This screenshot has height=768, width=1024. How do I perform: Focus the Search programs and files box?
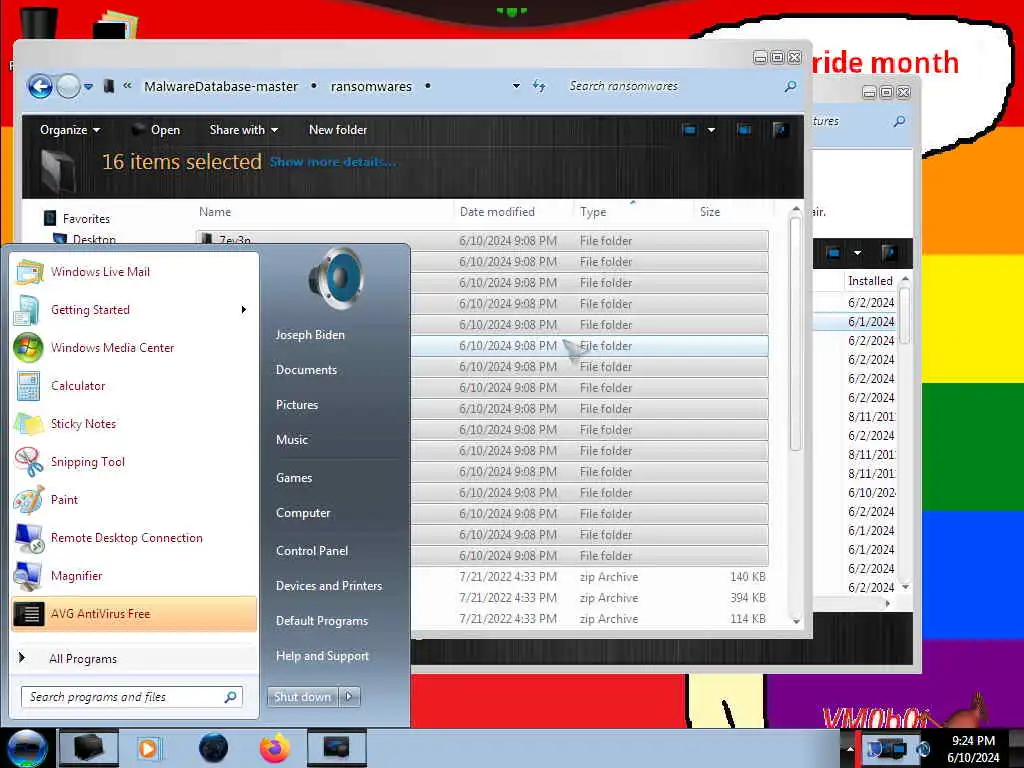tap(123, 697)
